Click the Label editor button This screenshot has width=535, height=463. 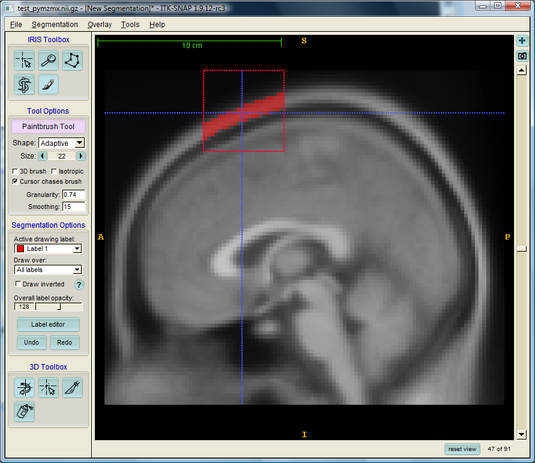tap(48, 324)
